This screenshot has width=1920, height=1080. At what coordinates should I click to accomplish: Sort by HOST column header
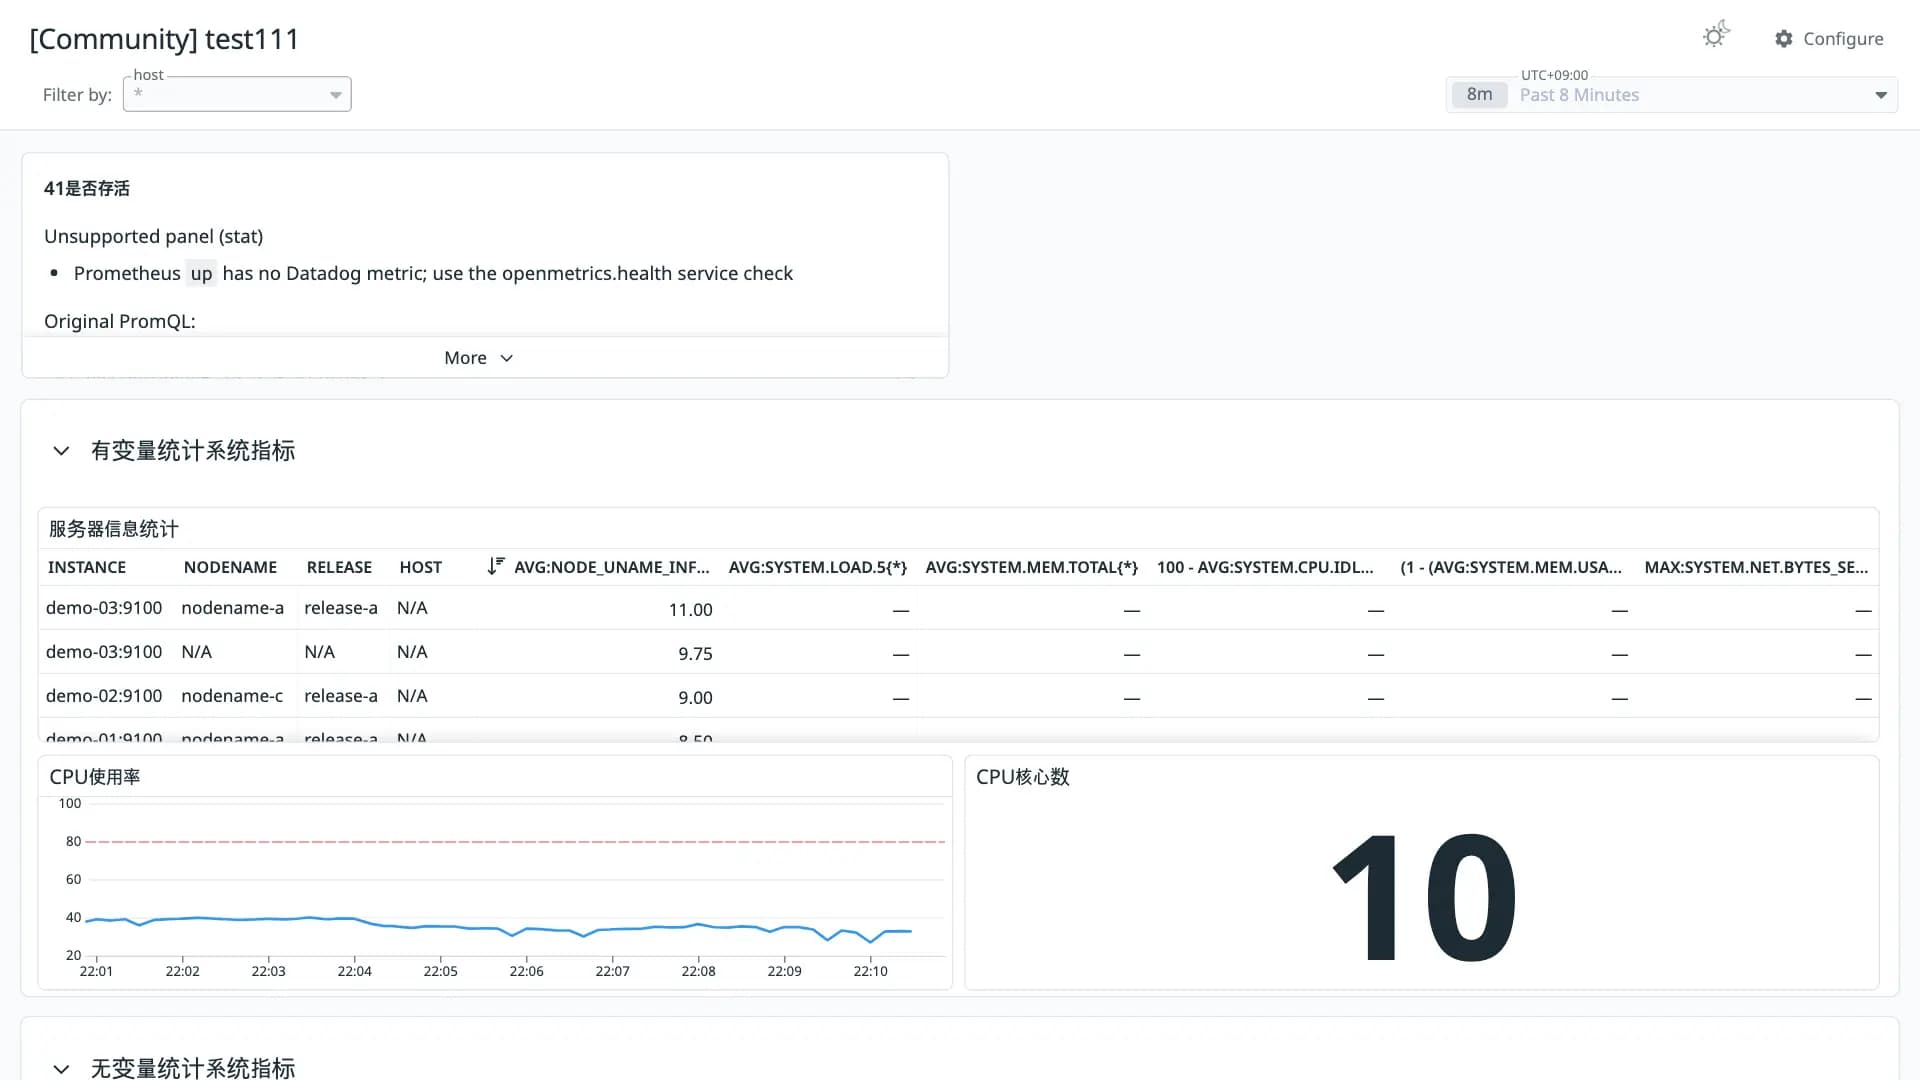(420, 567)
